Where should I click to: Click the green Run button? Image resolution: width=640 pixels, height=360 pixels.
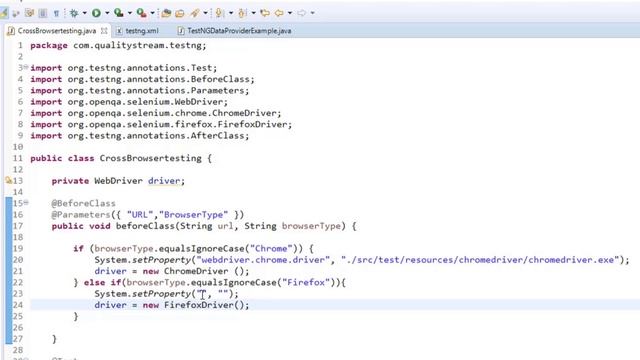96,13
